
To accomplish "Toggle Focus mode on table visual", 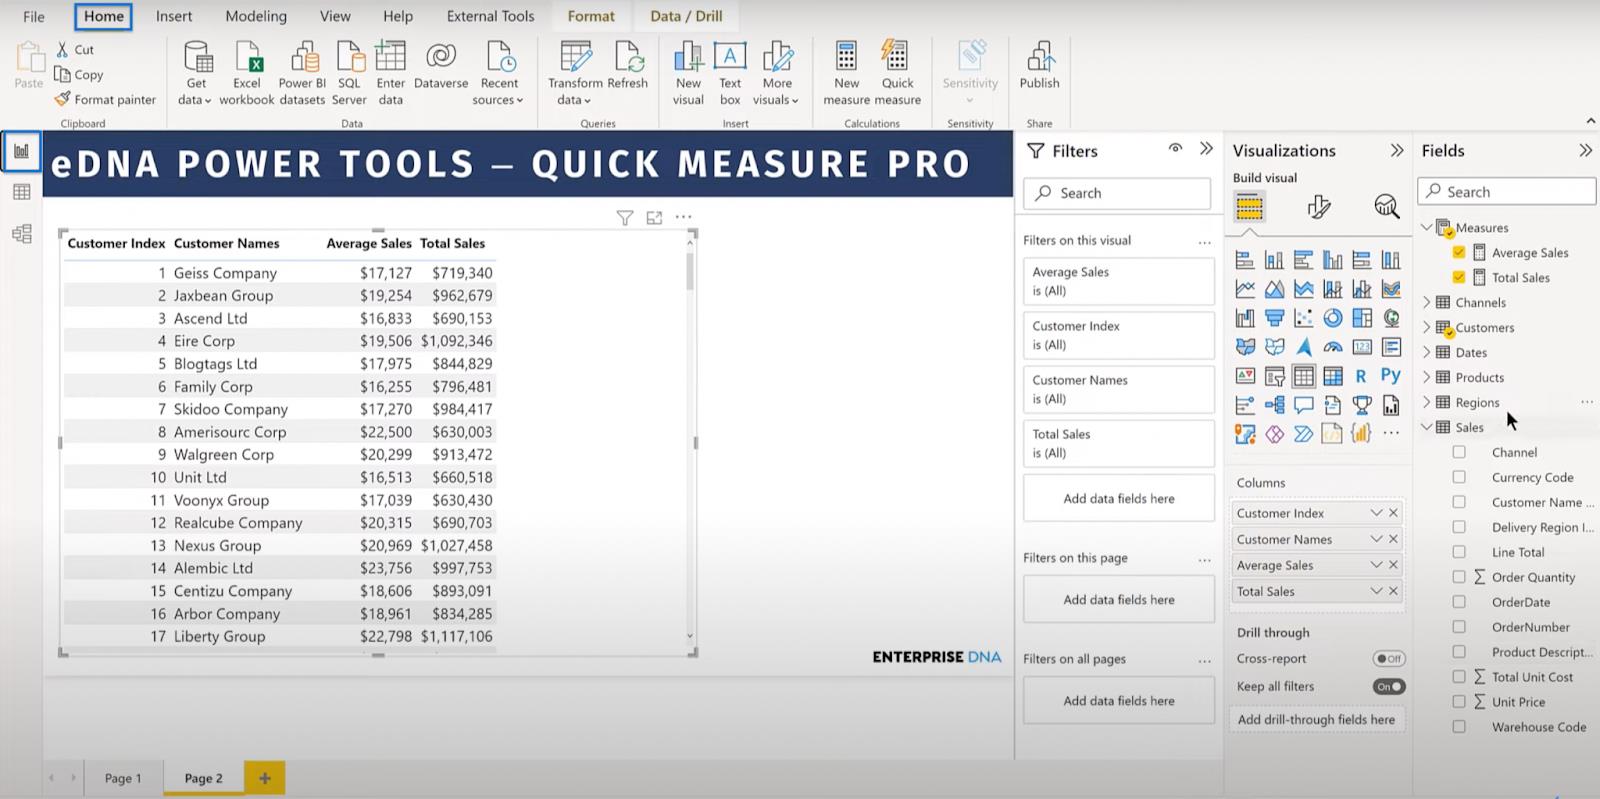I will click(x=654, y=217).
